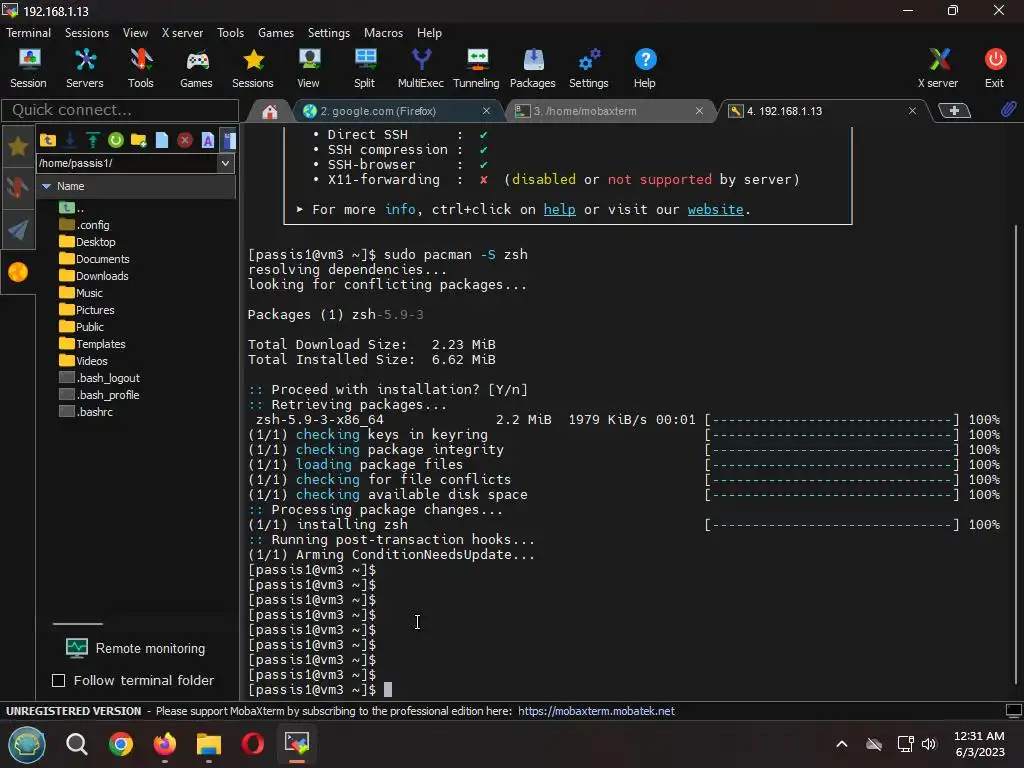Open the Session toolbar icon

pos(28,68)
